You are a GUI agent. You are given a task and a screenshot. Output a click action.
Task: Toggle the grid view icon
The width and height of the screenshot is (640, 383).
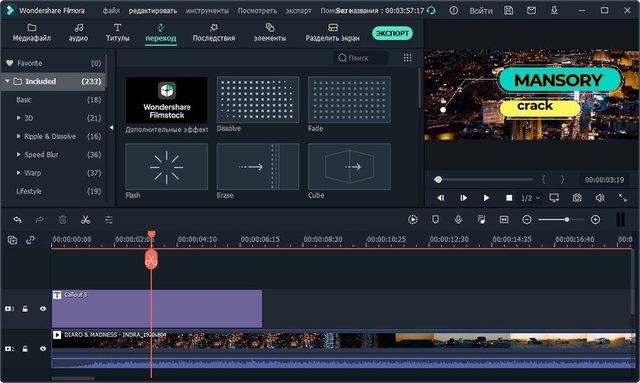[x=407, y=58]
